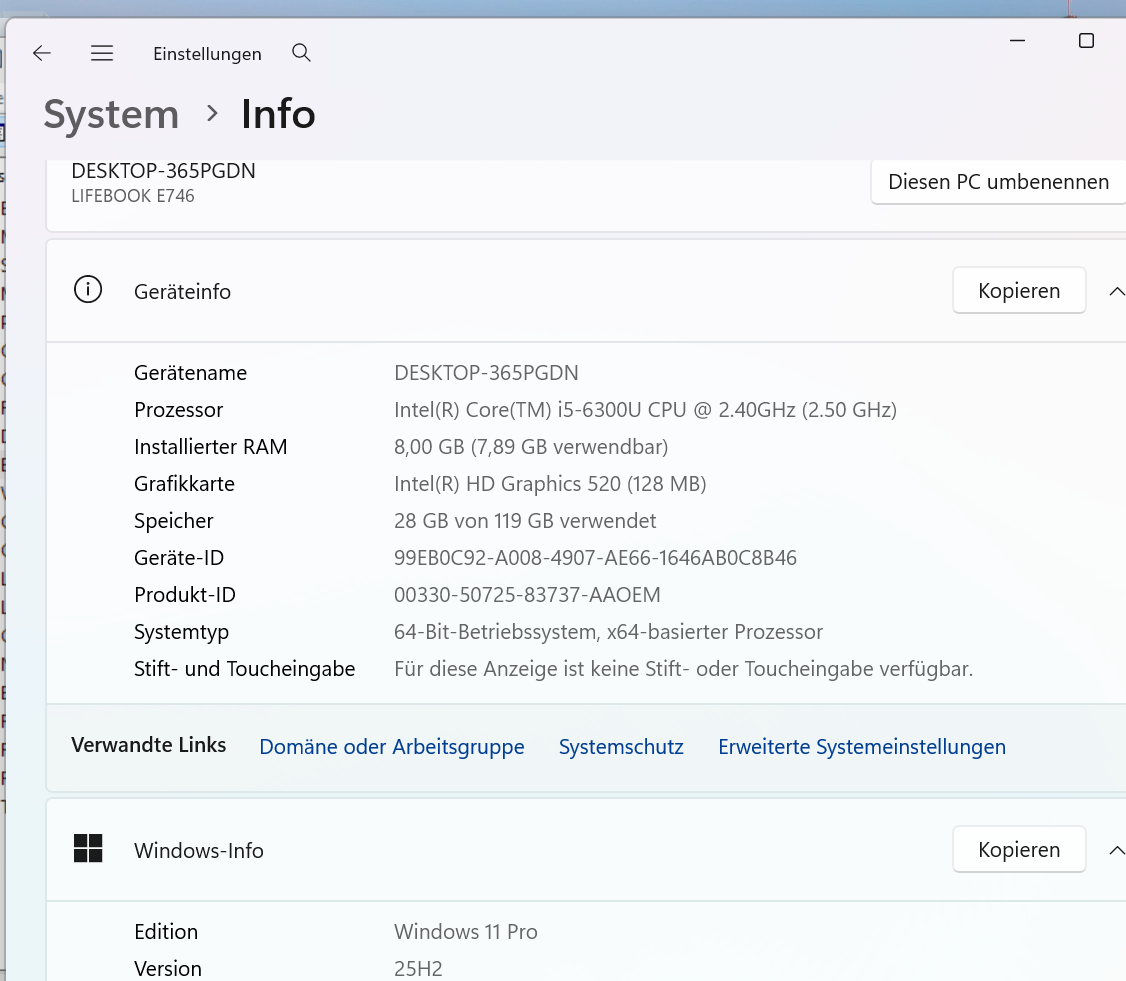The height and width of the screenshot is (981, 1126).
Task: Select the Grafikkarte label
Action: click(x=184, y=484)
